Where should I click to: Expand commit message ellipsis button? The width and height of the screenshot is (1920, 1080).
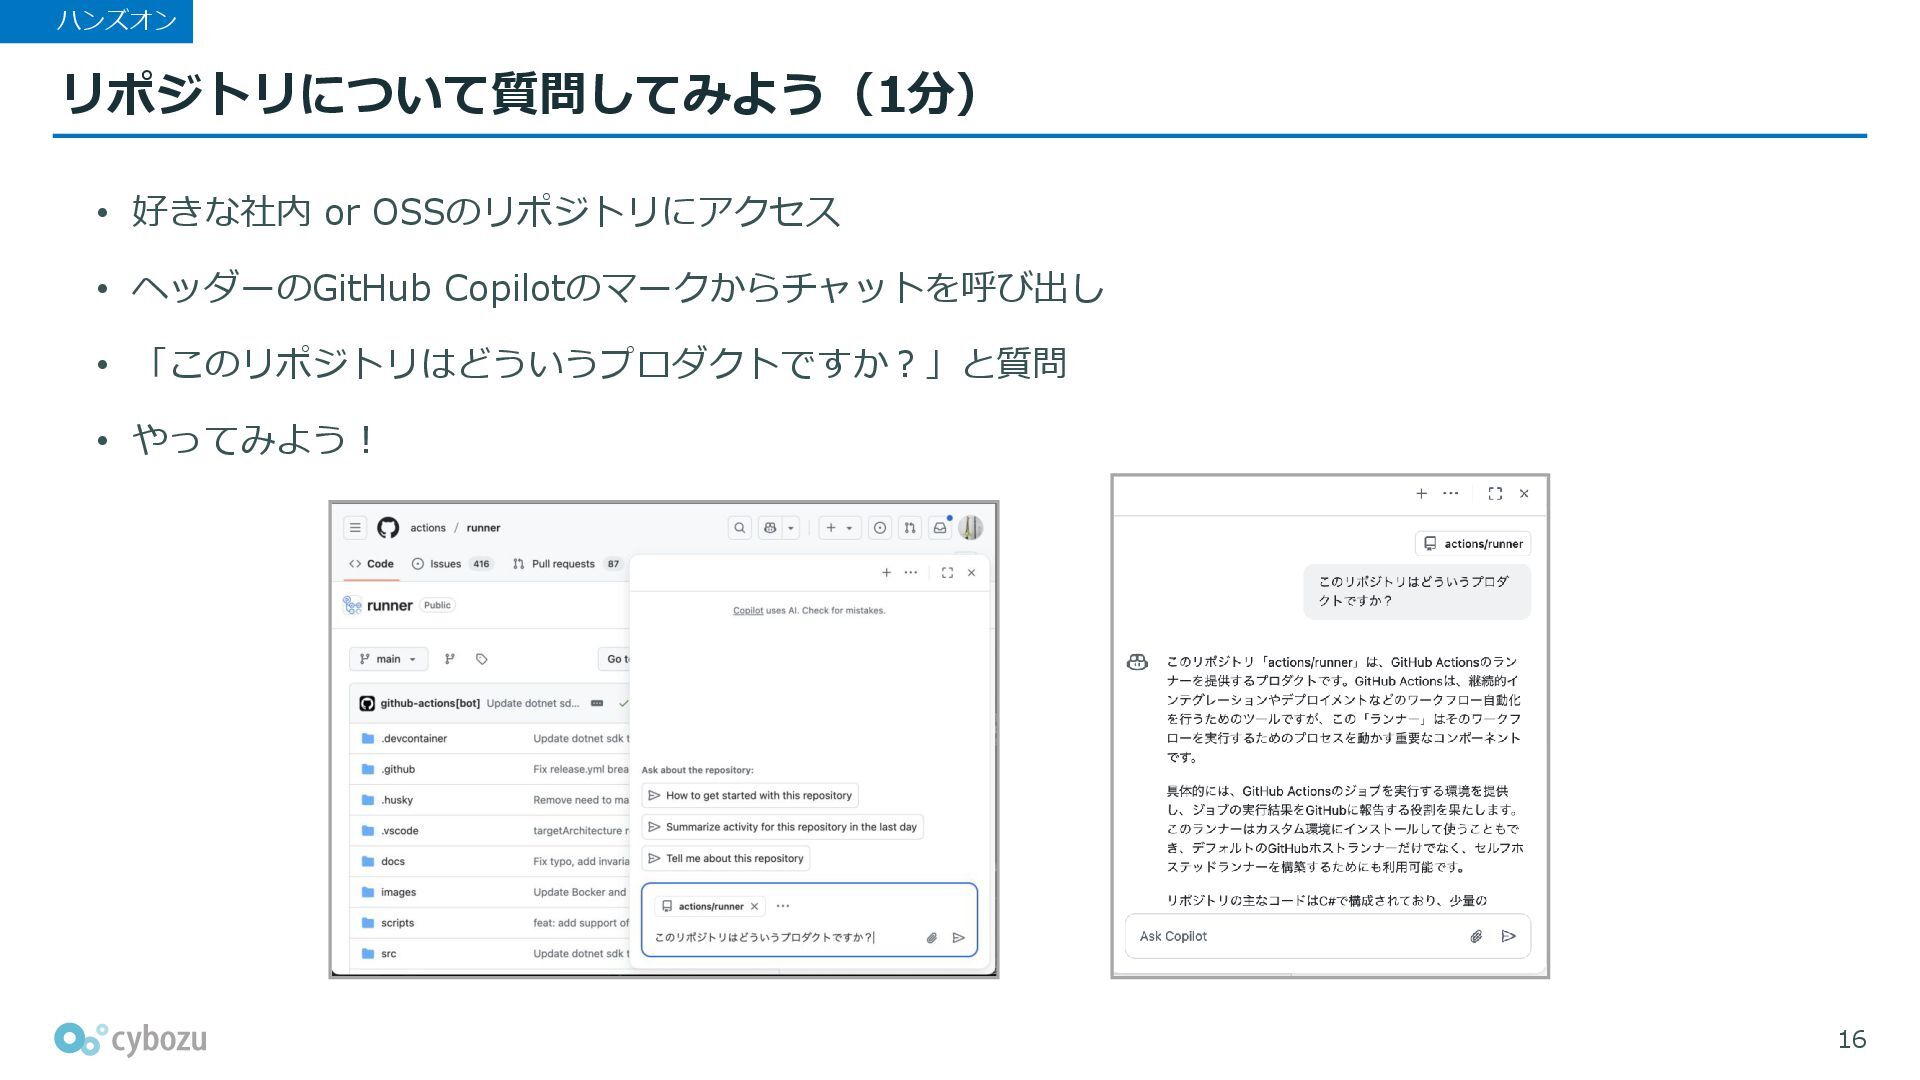[x=597, y=703]
